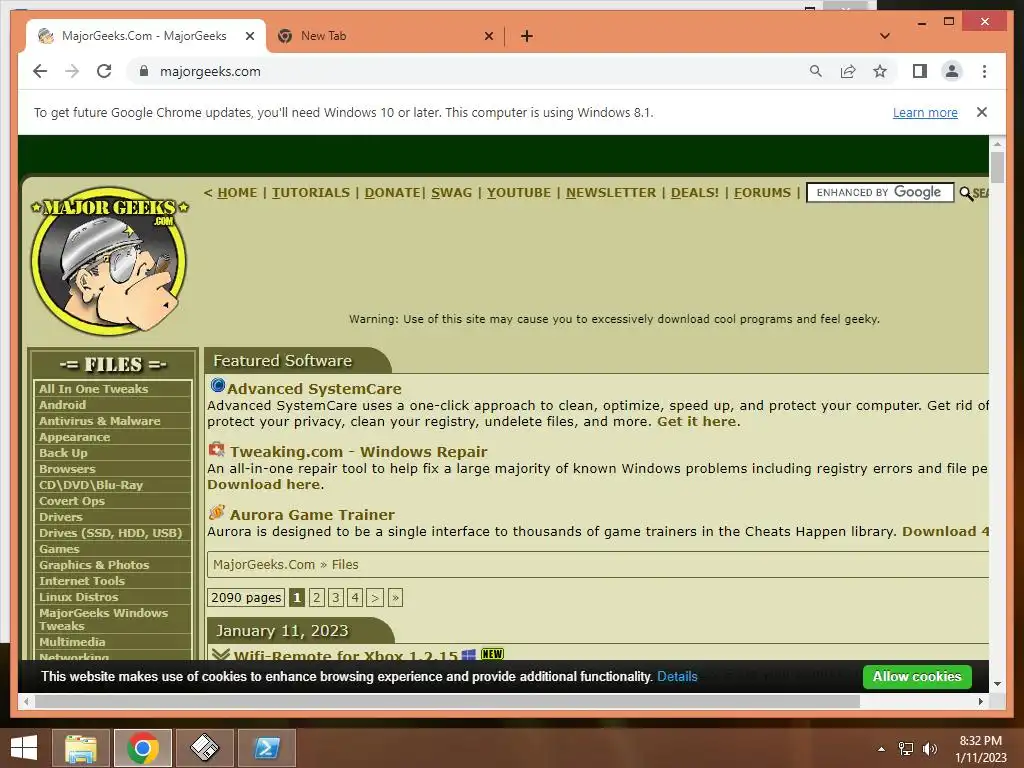1024x768 pixels.
Task: Click the Allow cookies button
Action: (917, 677)
